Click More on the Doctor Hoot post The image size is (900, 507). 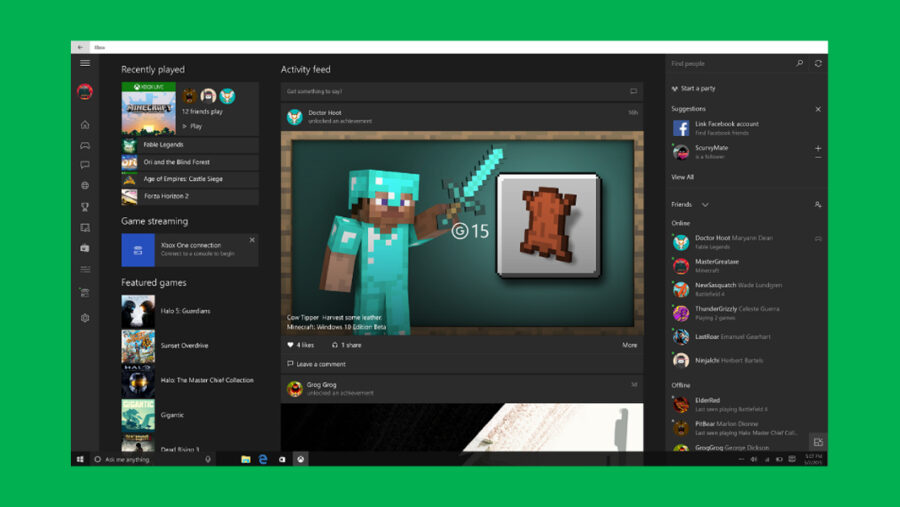(x=630, y=345)
